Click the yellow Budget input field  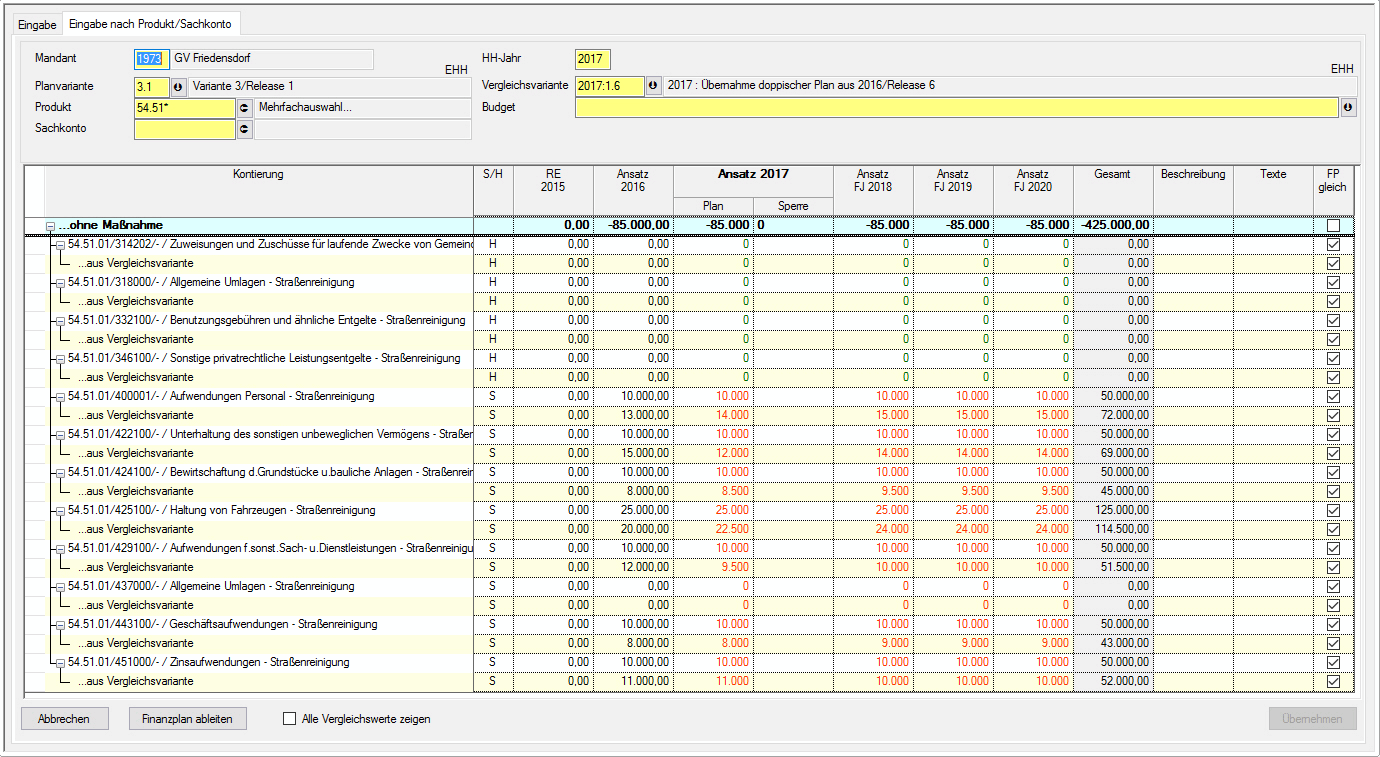click(x=956, y=108)
